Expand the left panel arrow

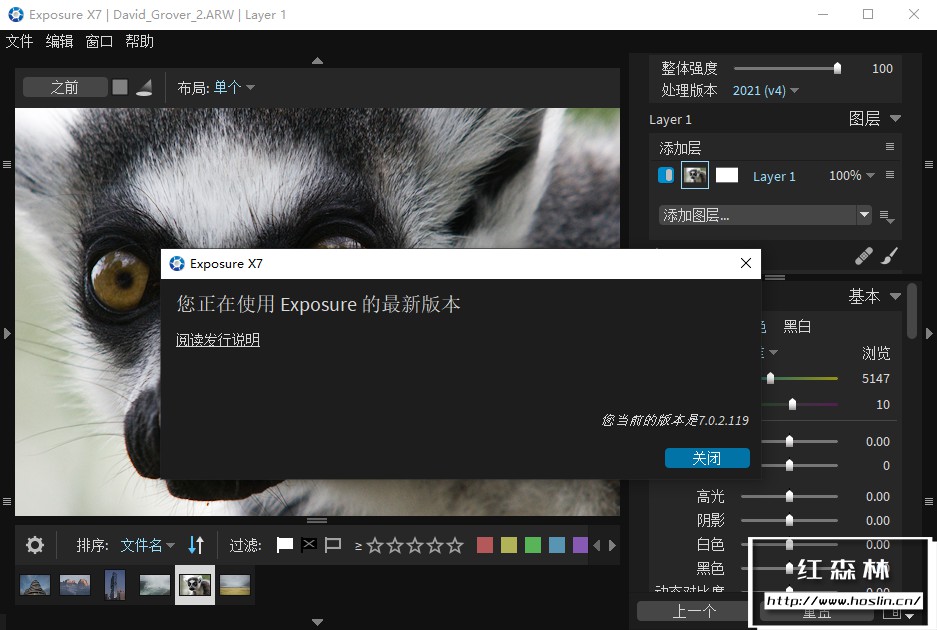pyautogui.click(x=7, y=333)
